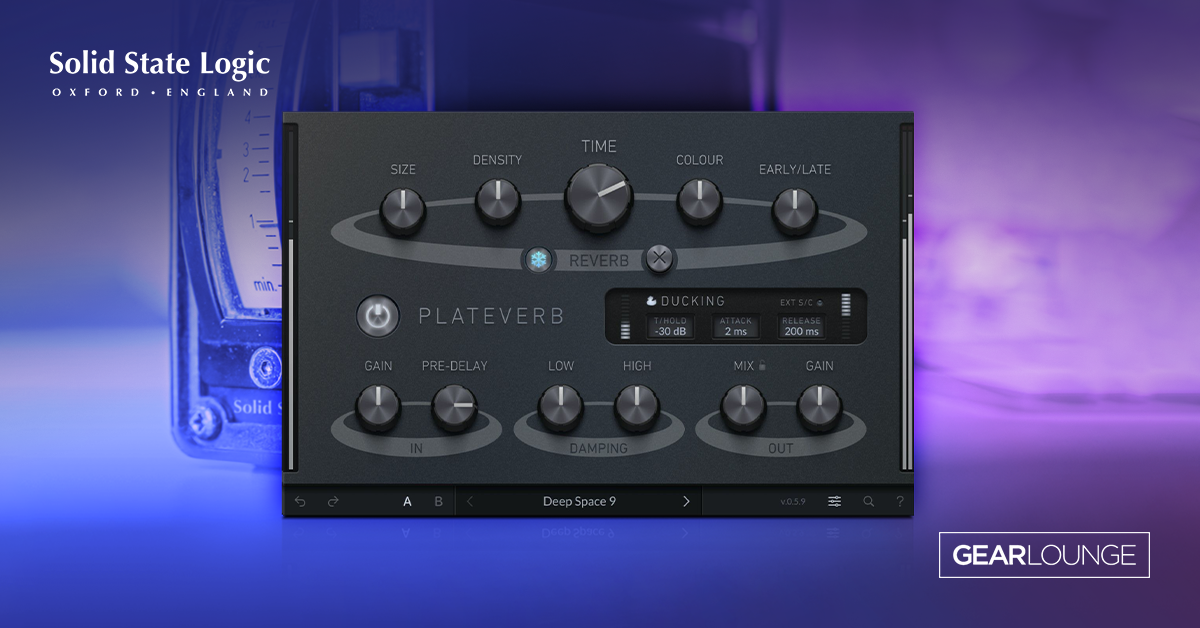Open the Deep Space 9 preset browser
The image size is (1200, 628).
point(580,501)
